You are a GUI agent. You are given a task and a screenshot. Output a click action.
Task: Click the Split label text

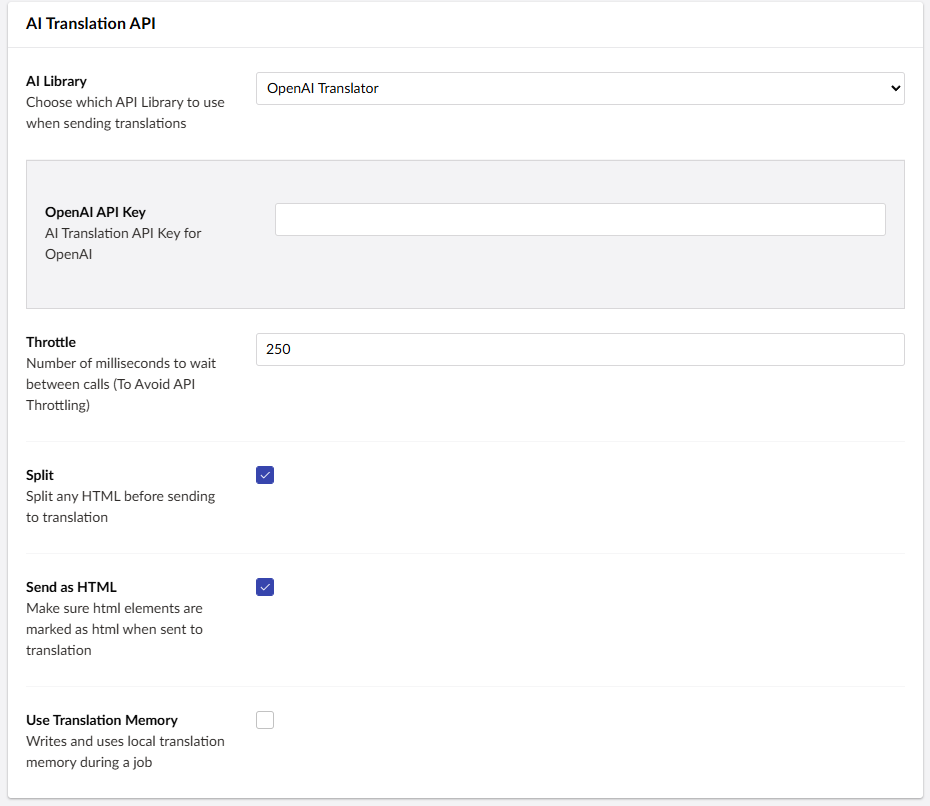(x=40, y=475)
